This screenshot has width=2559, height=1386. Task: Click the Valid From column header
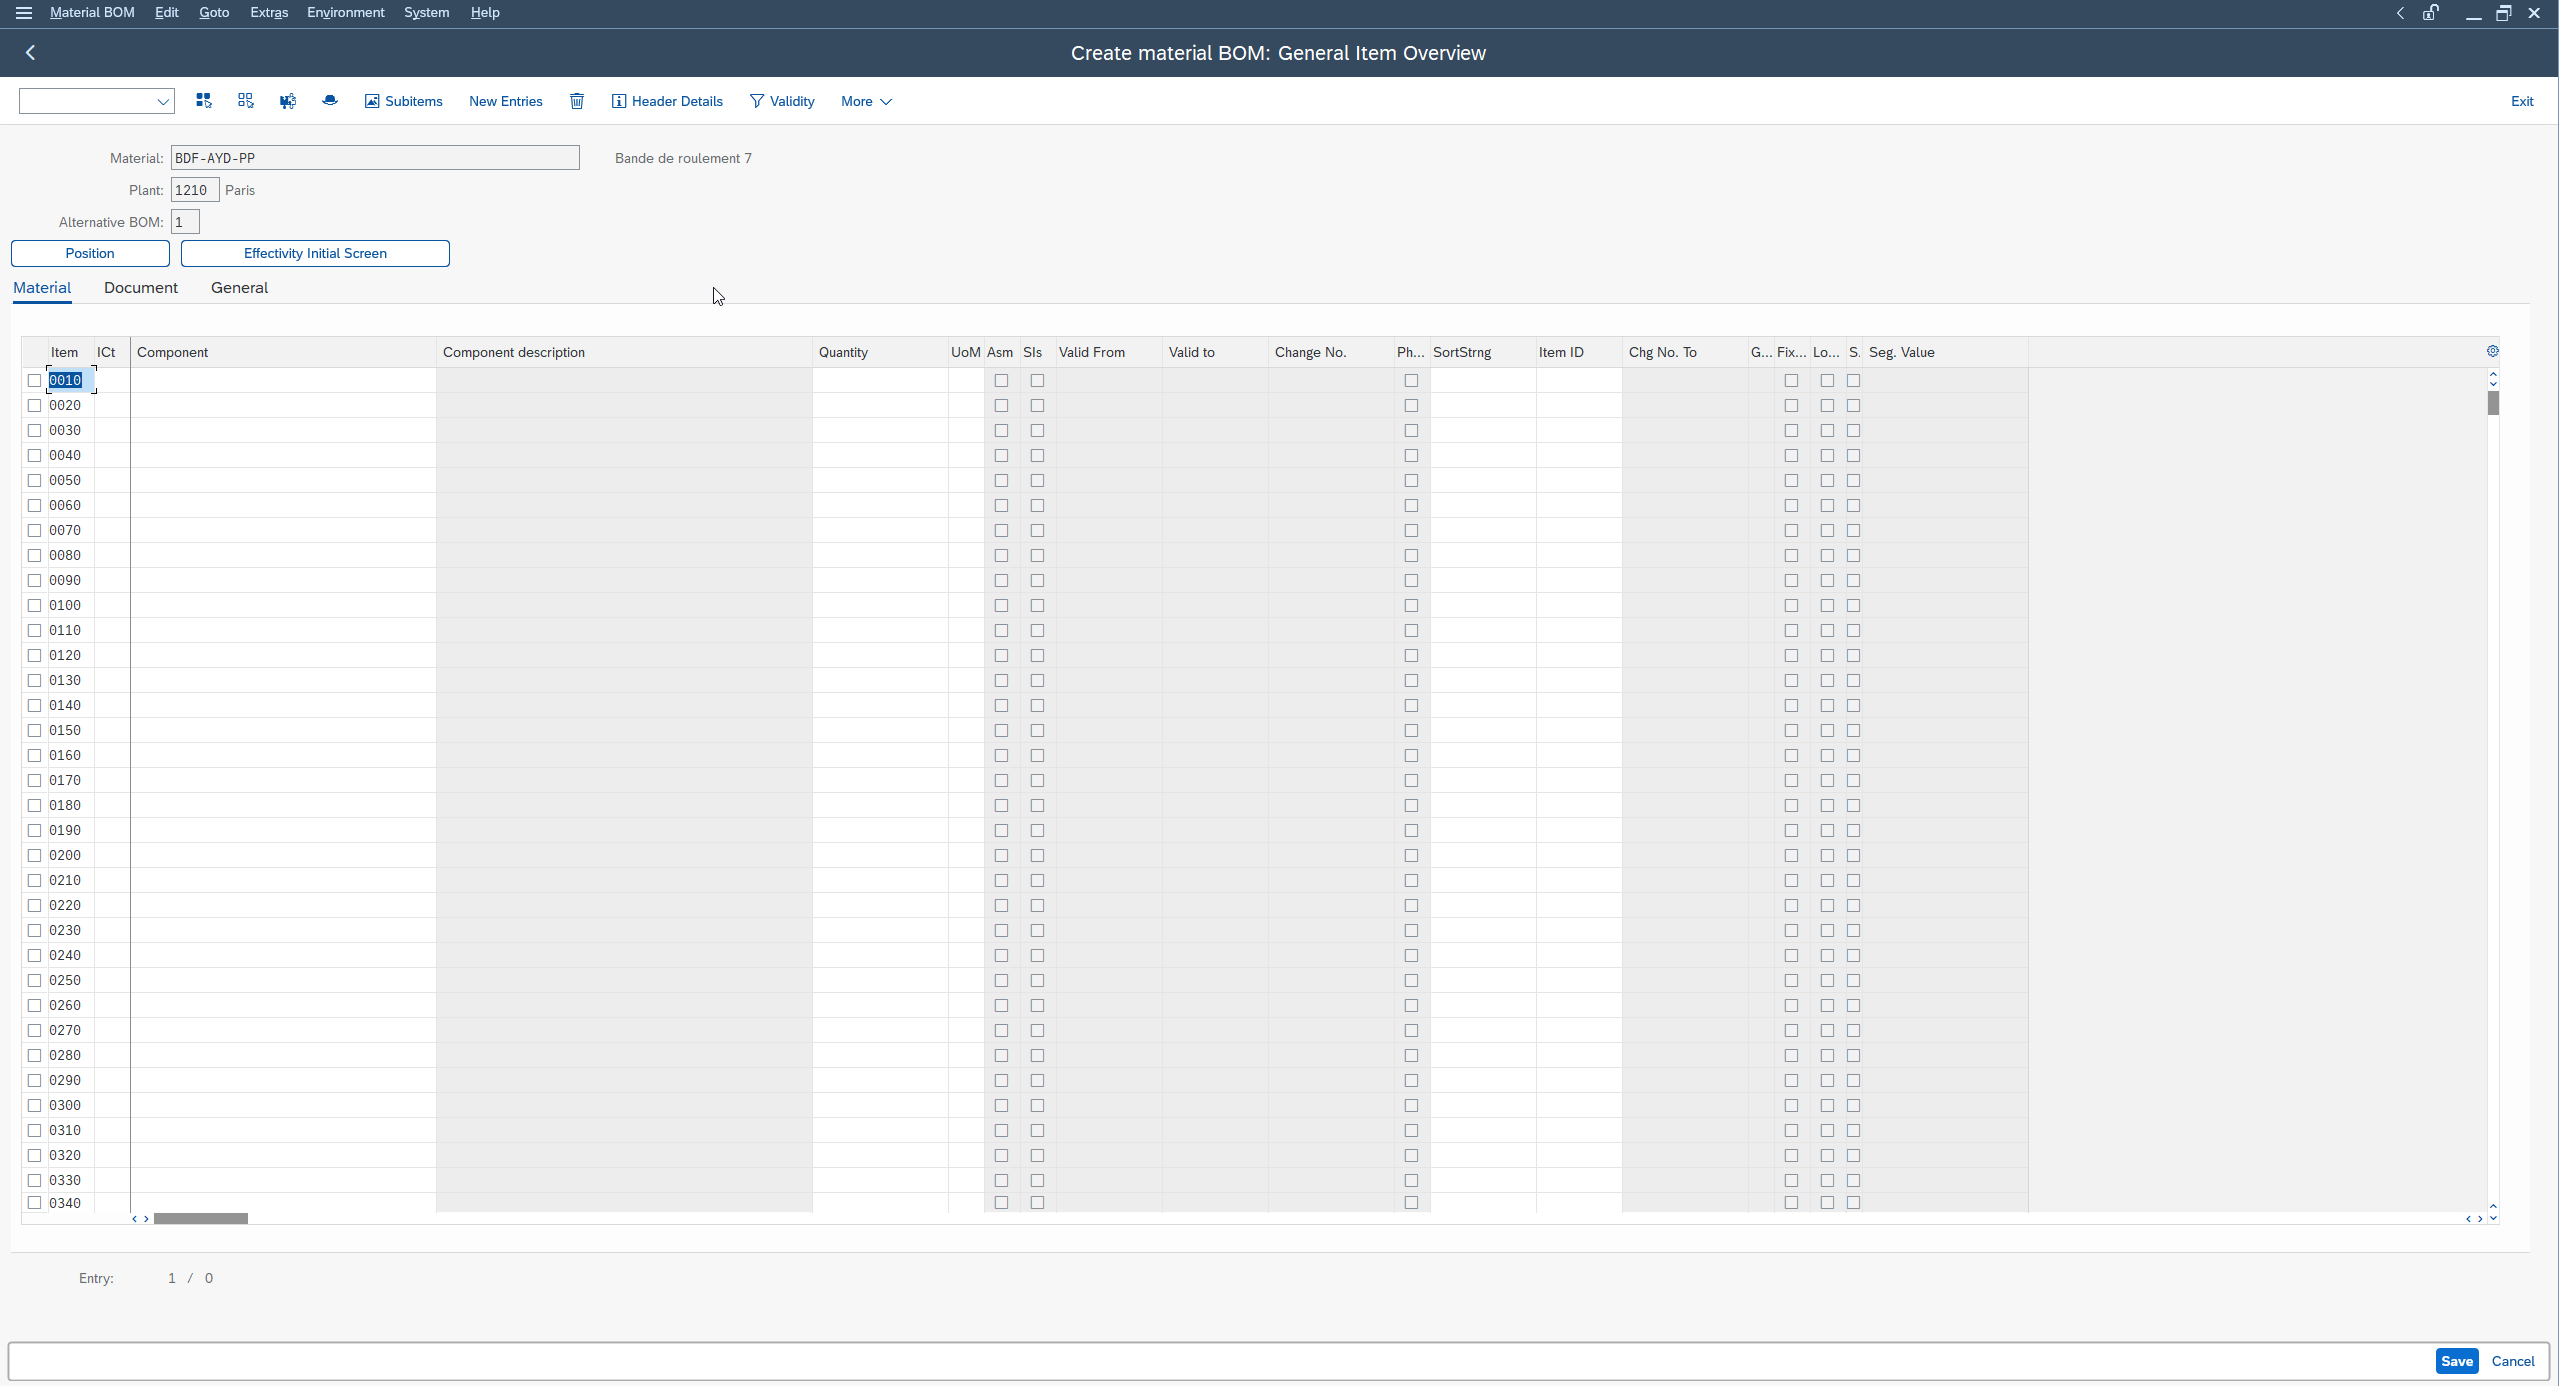click(x=1109, y=352)
